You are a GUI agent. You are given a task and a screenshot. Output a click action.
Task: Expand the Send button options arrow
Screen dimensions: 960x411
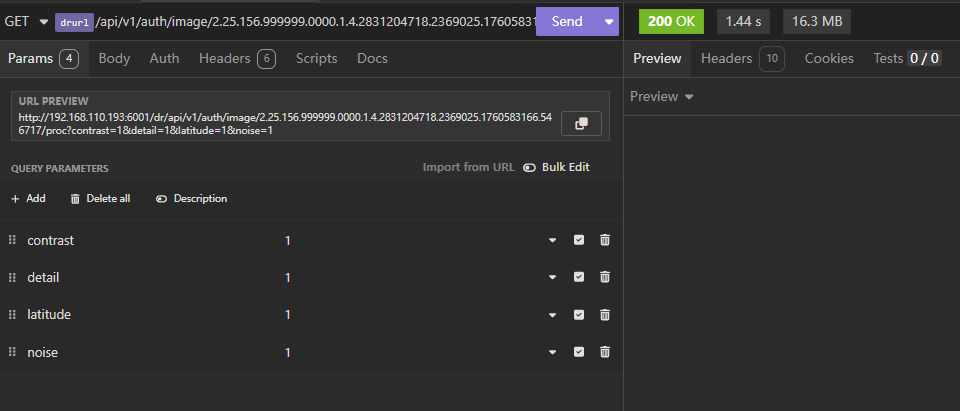click(x=609, y=22)
